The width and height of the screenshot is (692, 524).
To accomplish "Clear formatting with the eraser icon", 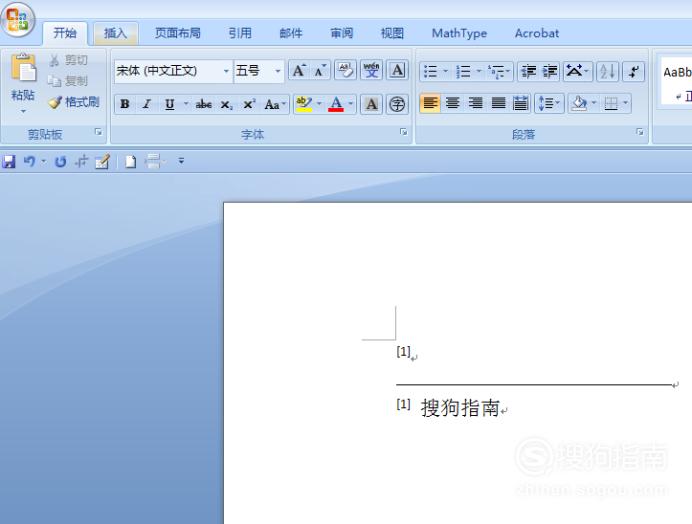I will 346,71.
